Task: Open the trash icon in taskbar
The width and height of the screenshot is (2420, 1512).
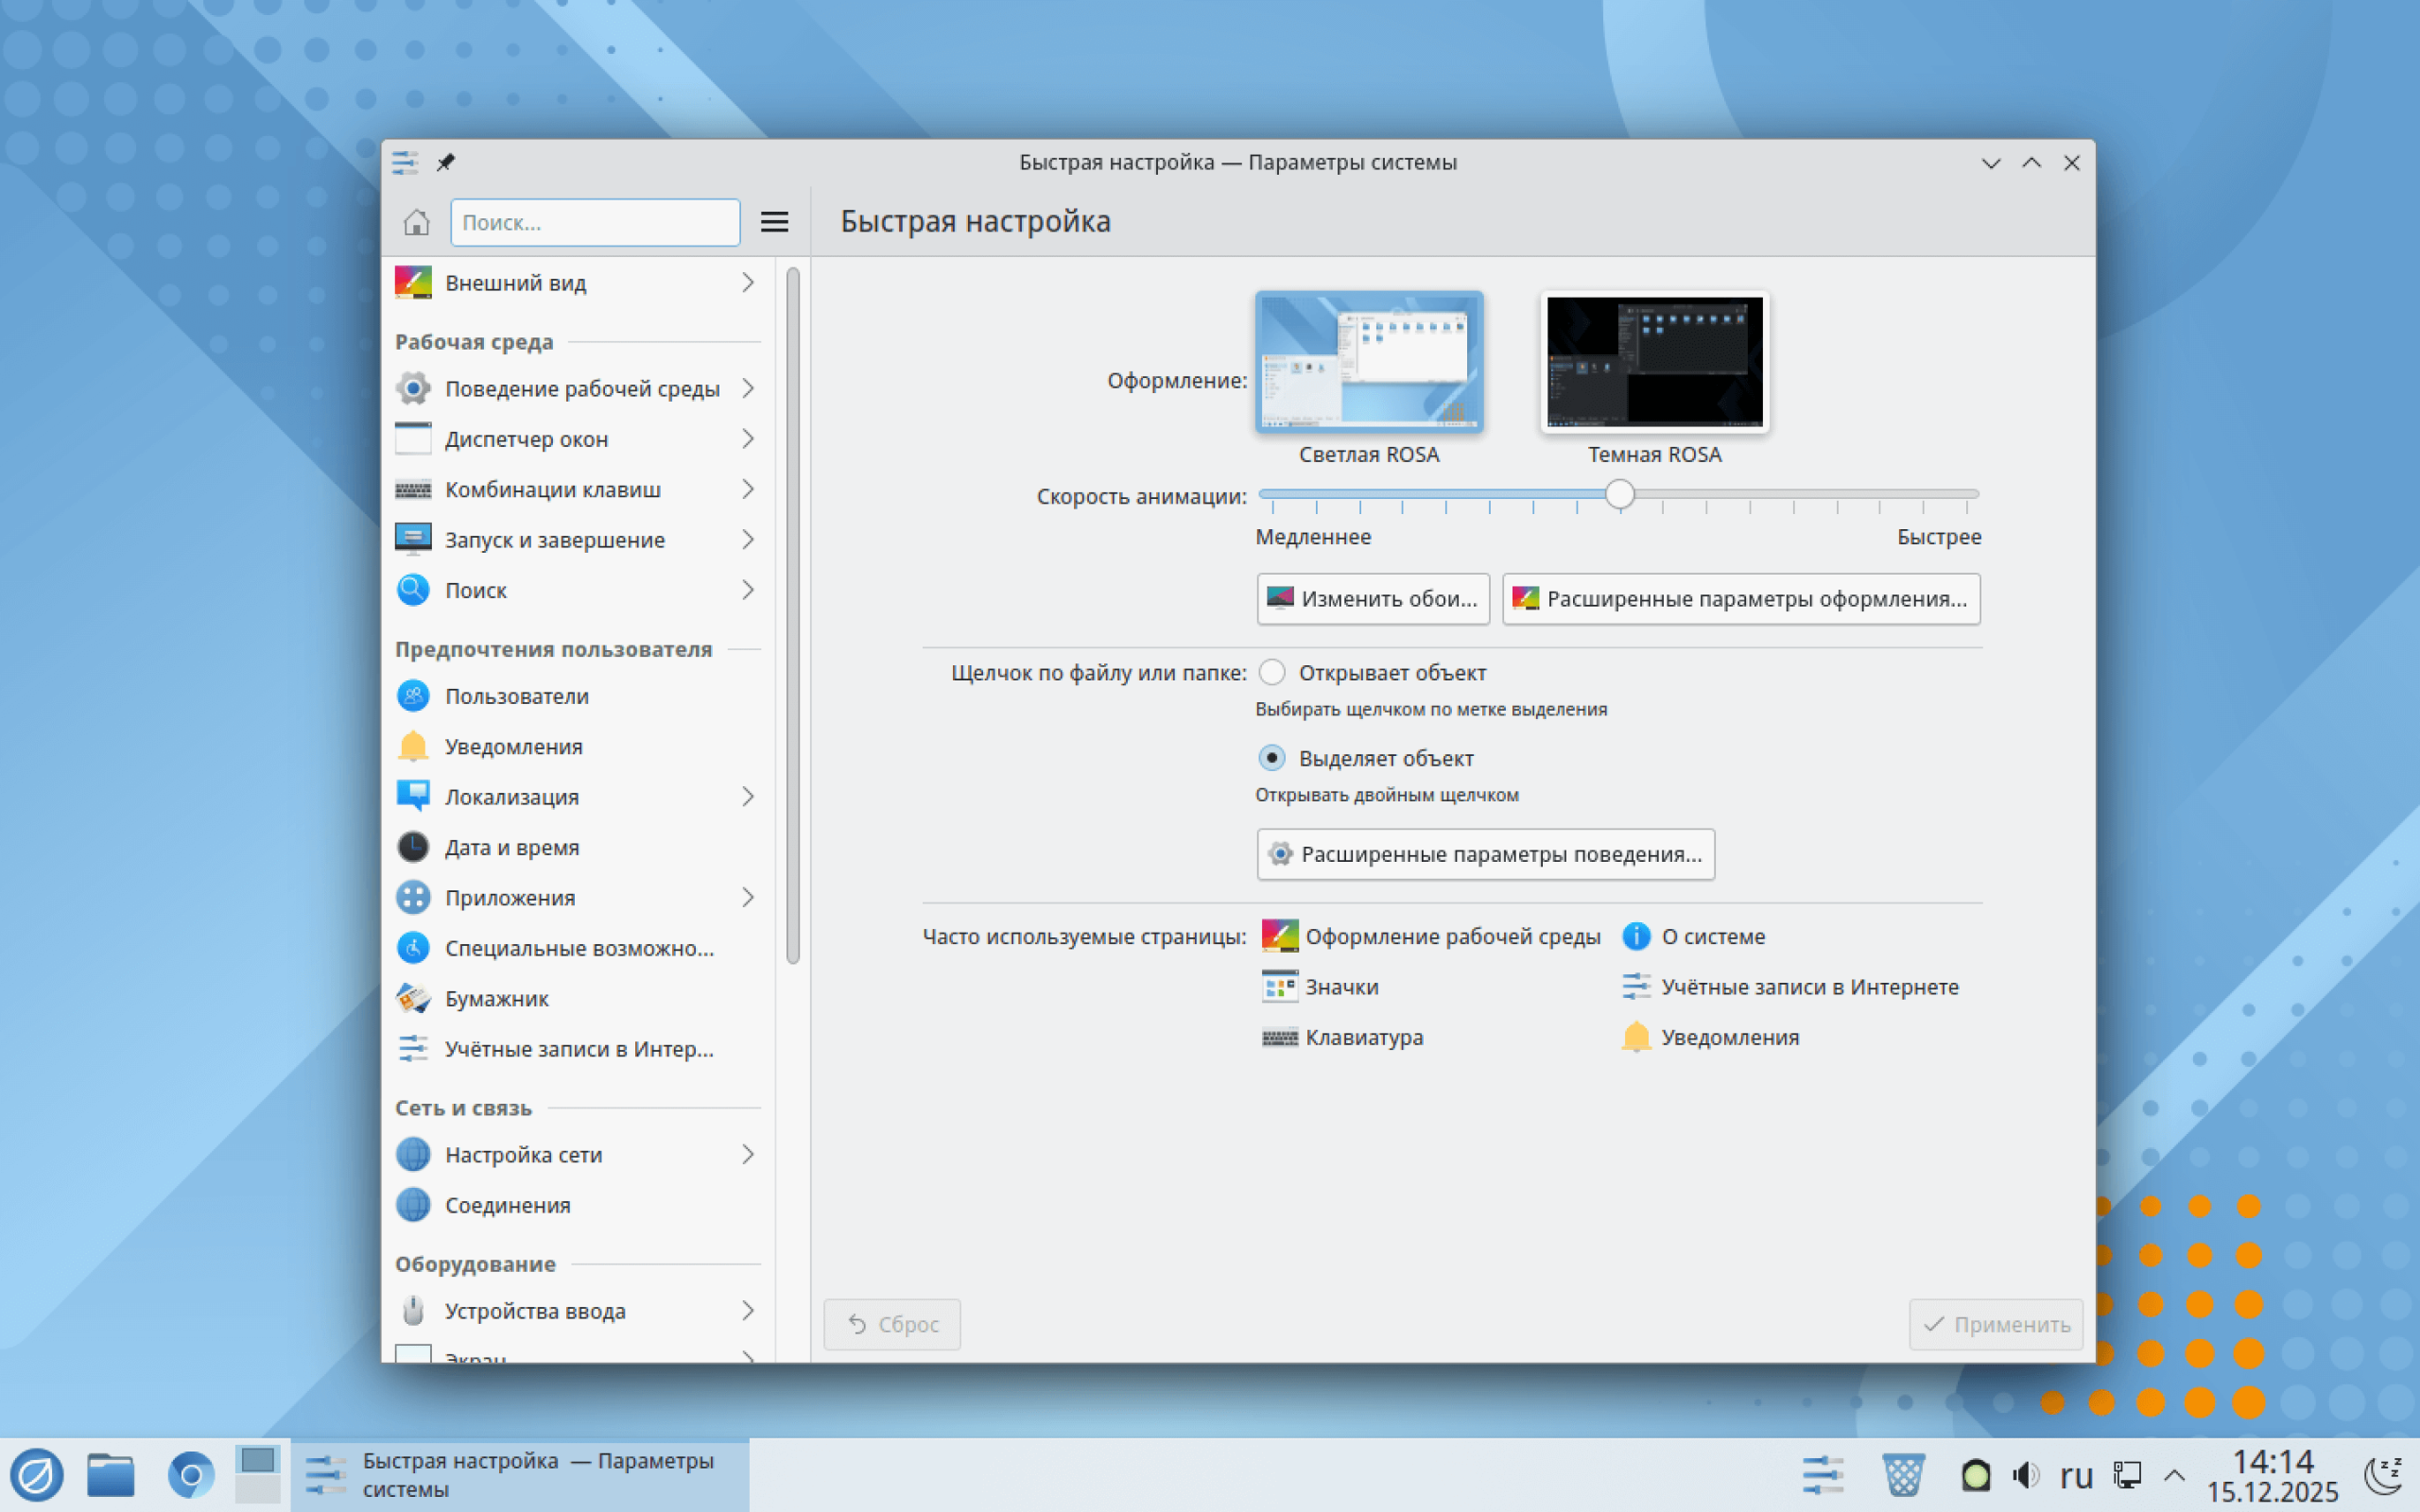Action: tap(1903, 1474)
